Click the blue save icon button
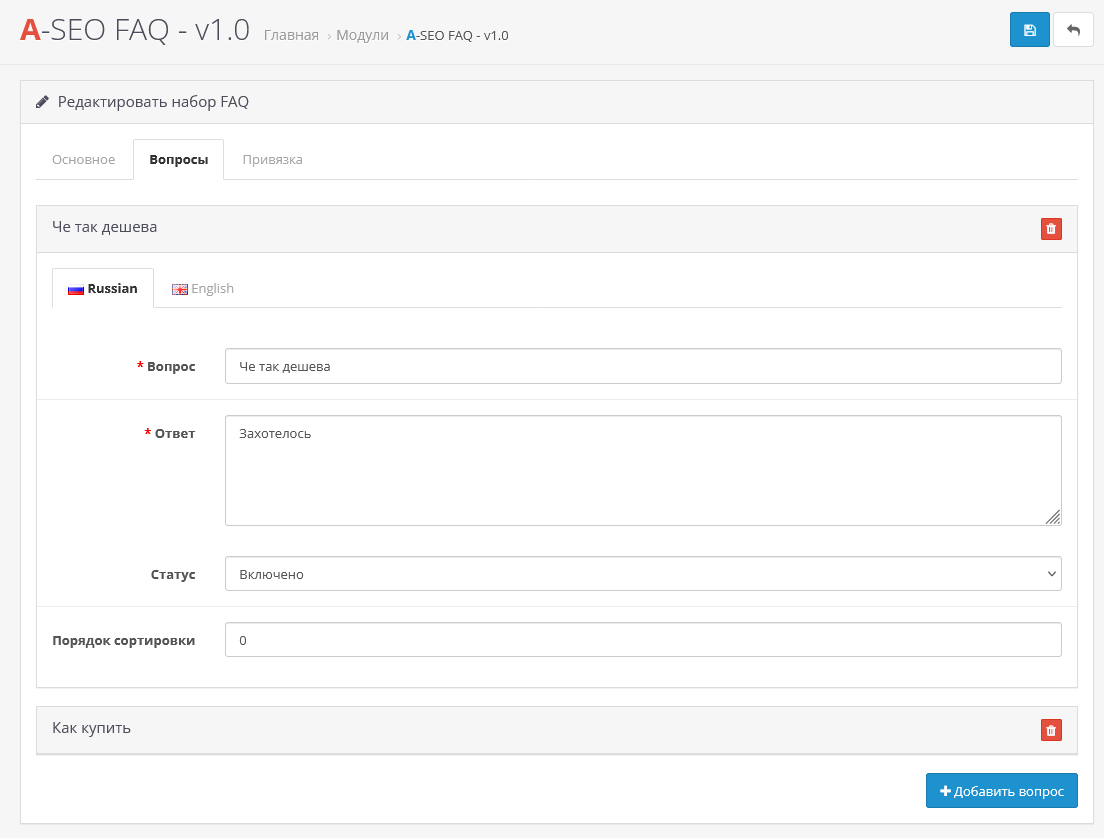1104x838 pixels. pyautogui.click(x=1029, y=30)
